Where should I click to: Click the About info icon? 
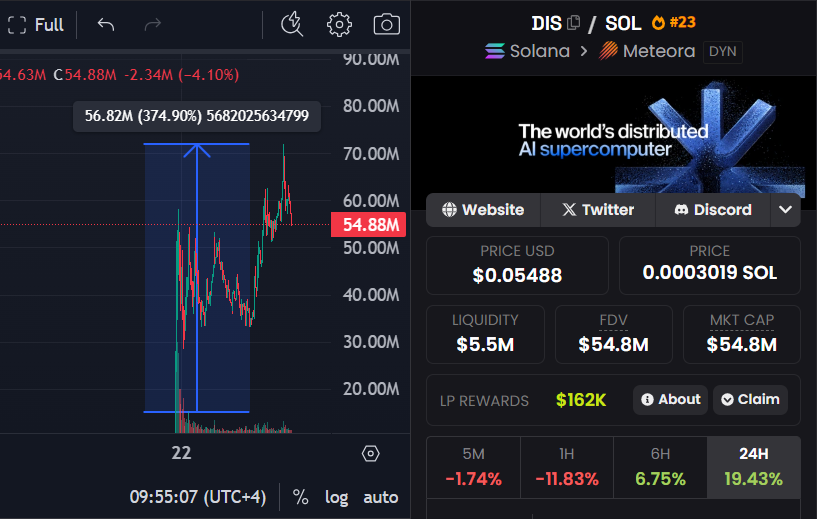(647, 399)
